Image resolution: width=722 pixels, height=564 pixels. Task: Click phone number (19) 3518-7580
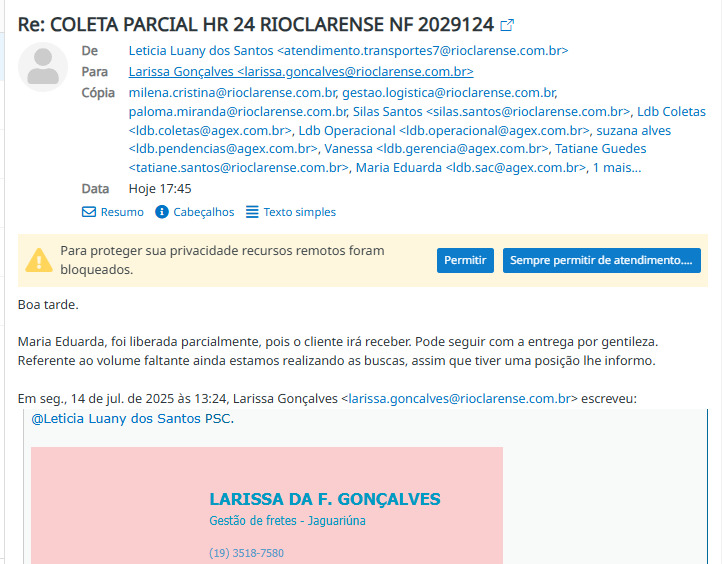pos(246,553)
